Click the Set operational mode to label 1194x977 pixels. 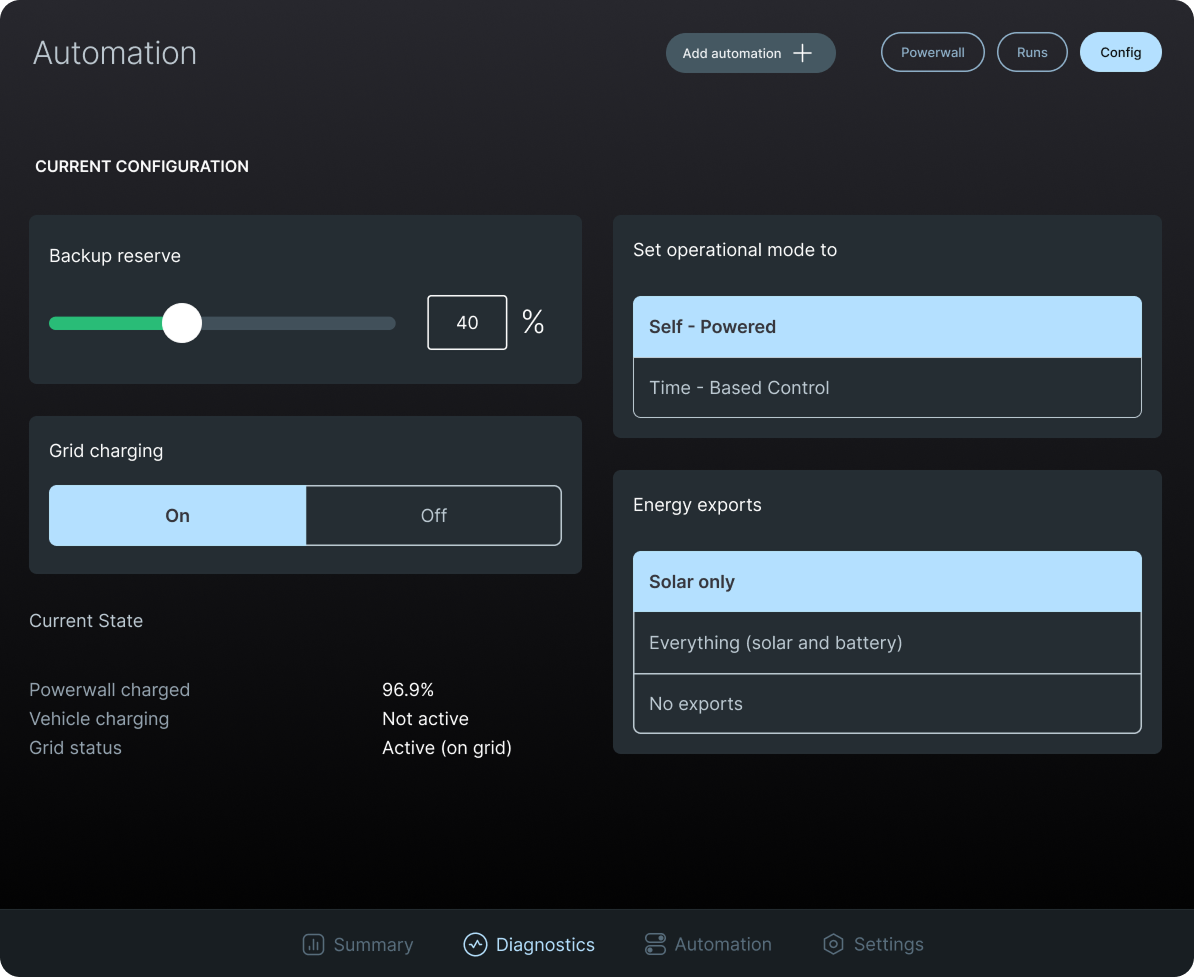pyautogui.click(x=735, y=250)
